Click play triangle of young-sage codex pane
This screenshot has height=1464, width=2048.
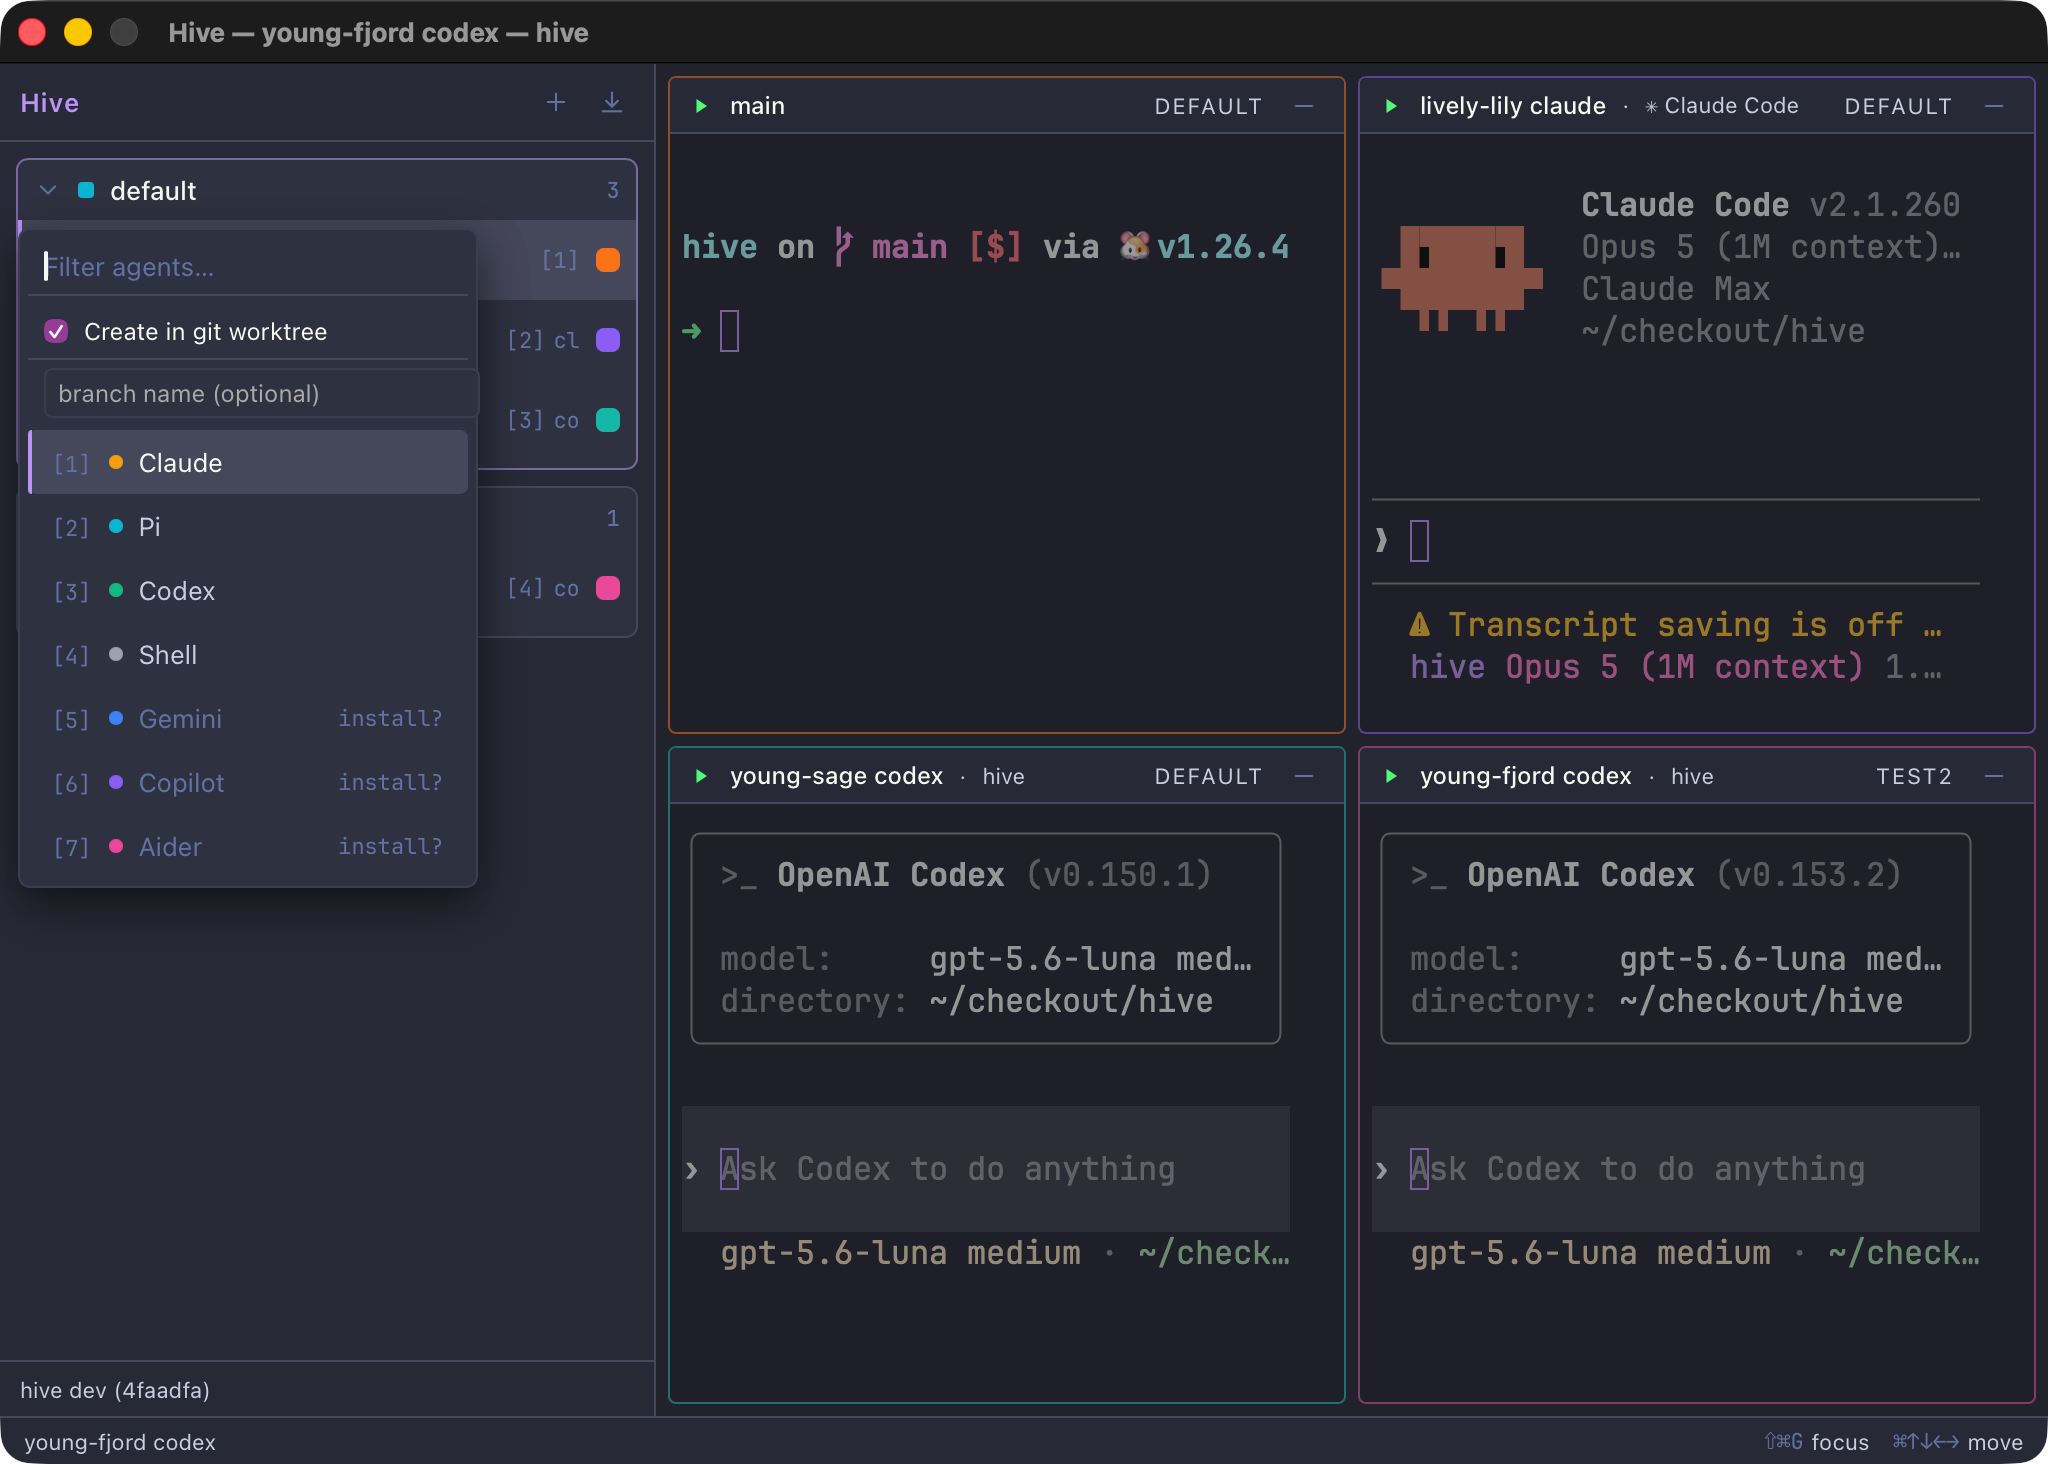tap(701, 776)
